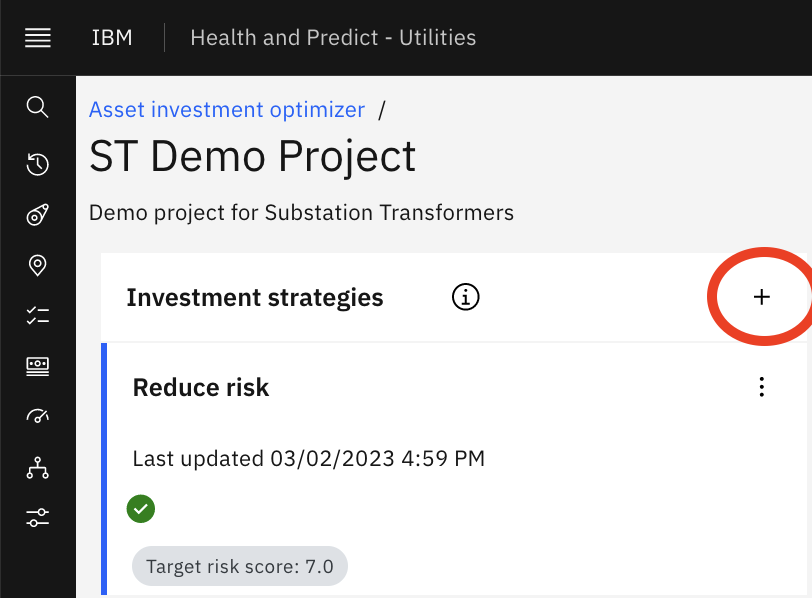Screen dimensions: 812x598
Task: Click Health and Predict - Utilities title
Action: [333, 38]
